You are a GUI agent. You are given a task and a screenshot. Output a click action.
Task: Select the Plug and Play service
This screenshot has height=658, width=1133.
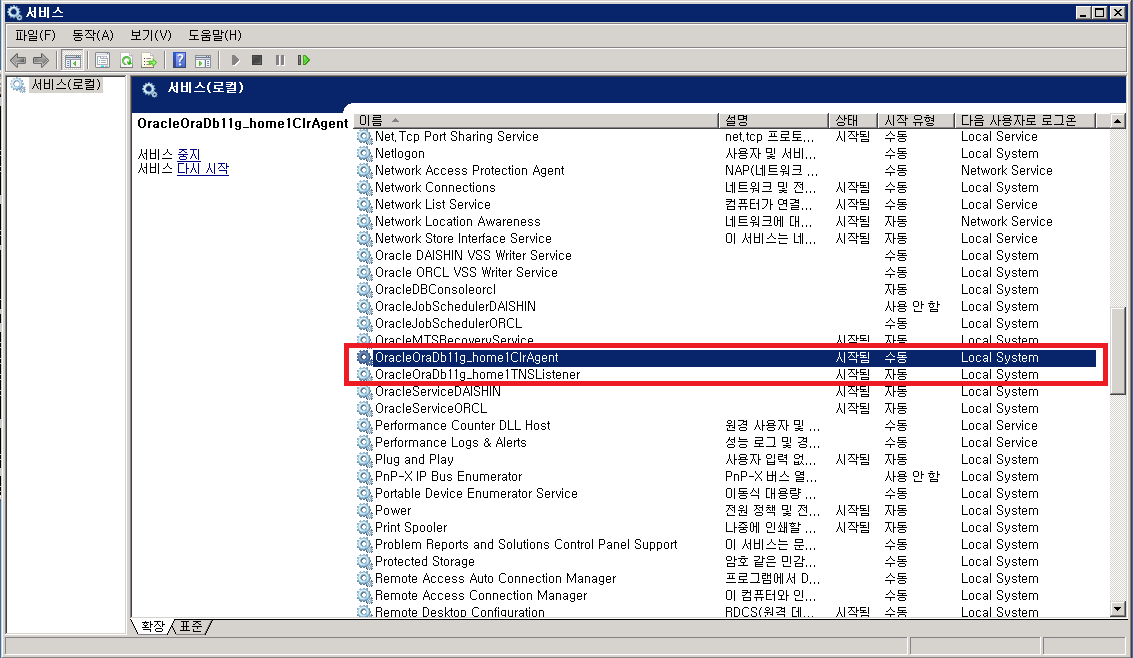pos(726,459)
